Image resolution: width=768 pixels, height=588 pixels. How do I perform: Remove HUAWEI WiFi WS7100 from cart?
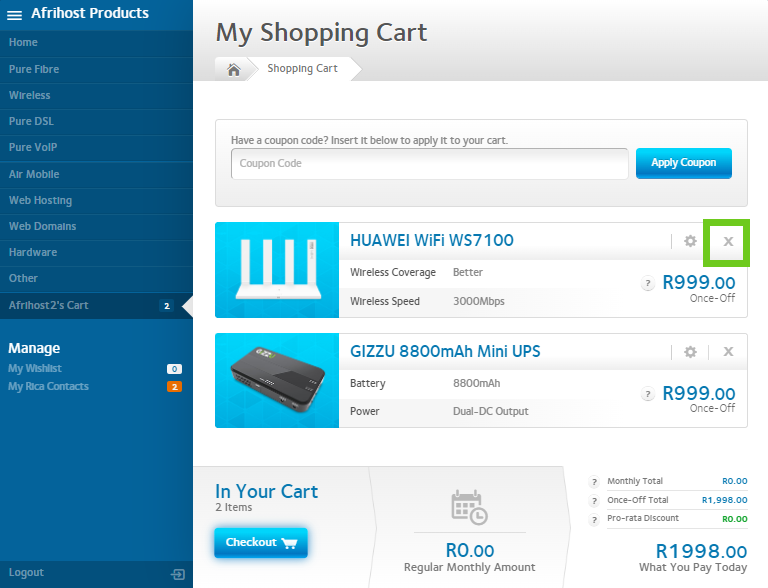click(x=728, y=241)
